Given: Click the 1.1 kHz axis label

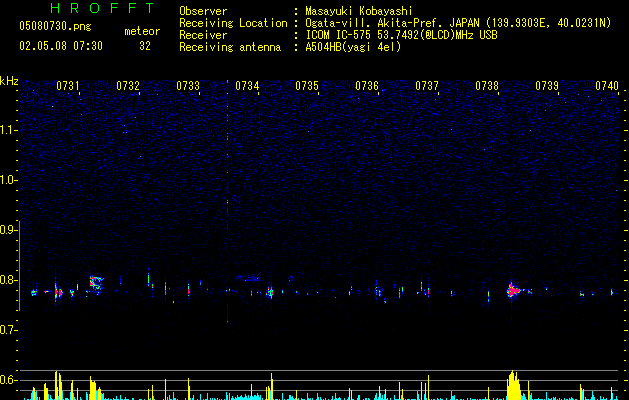Looking at the screenshot, I should [x=8, y=130].
